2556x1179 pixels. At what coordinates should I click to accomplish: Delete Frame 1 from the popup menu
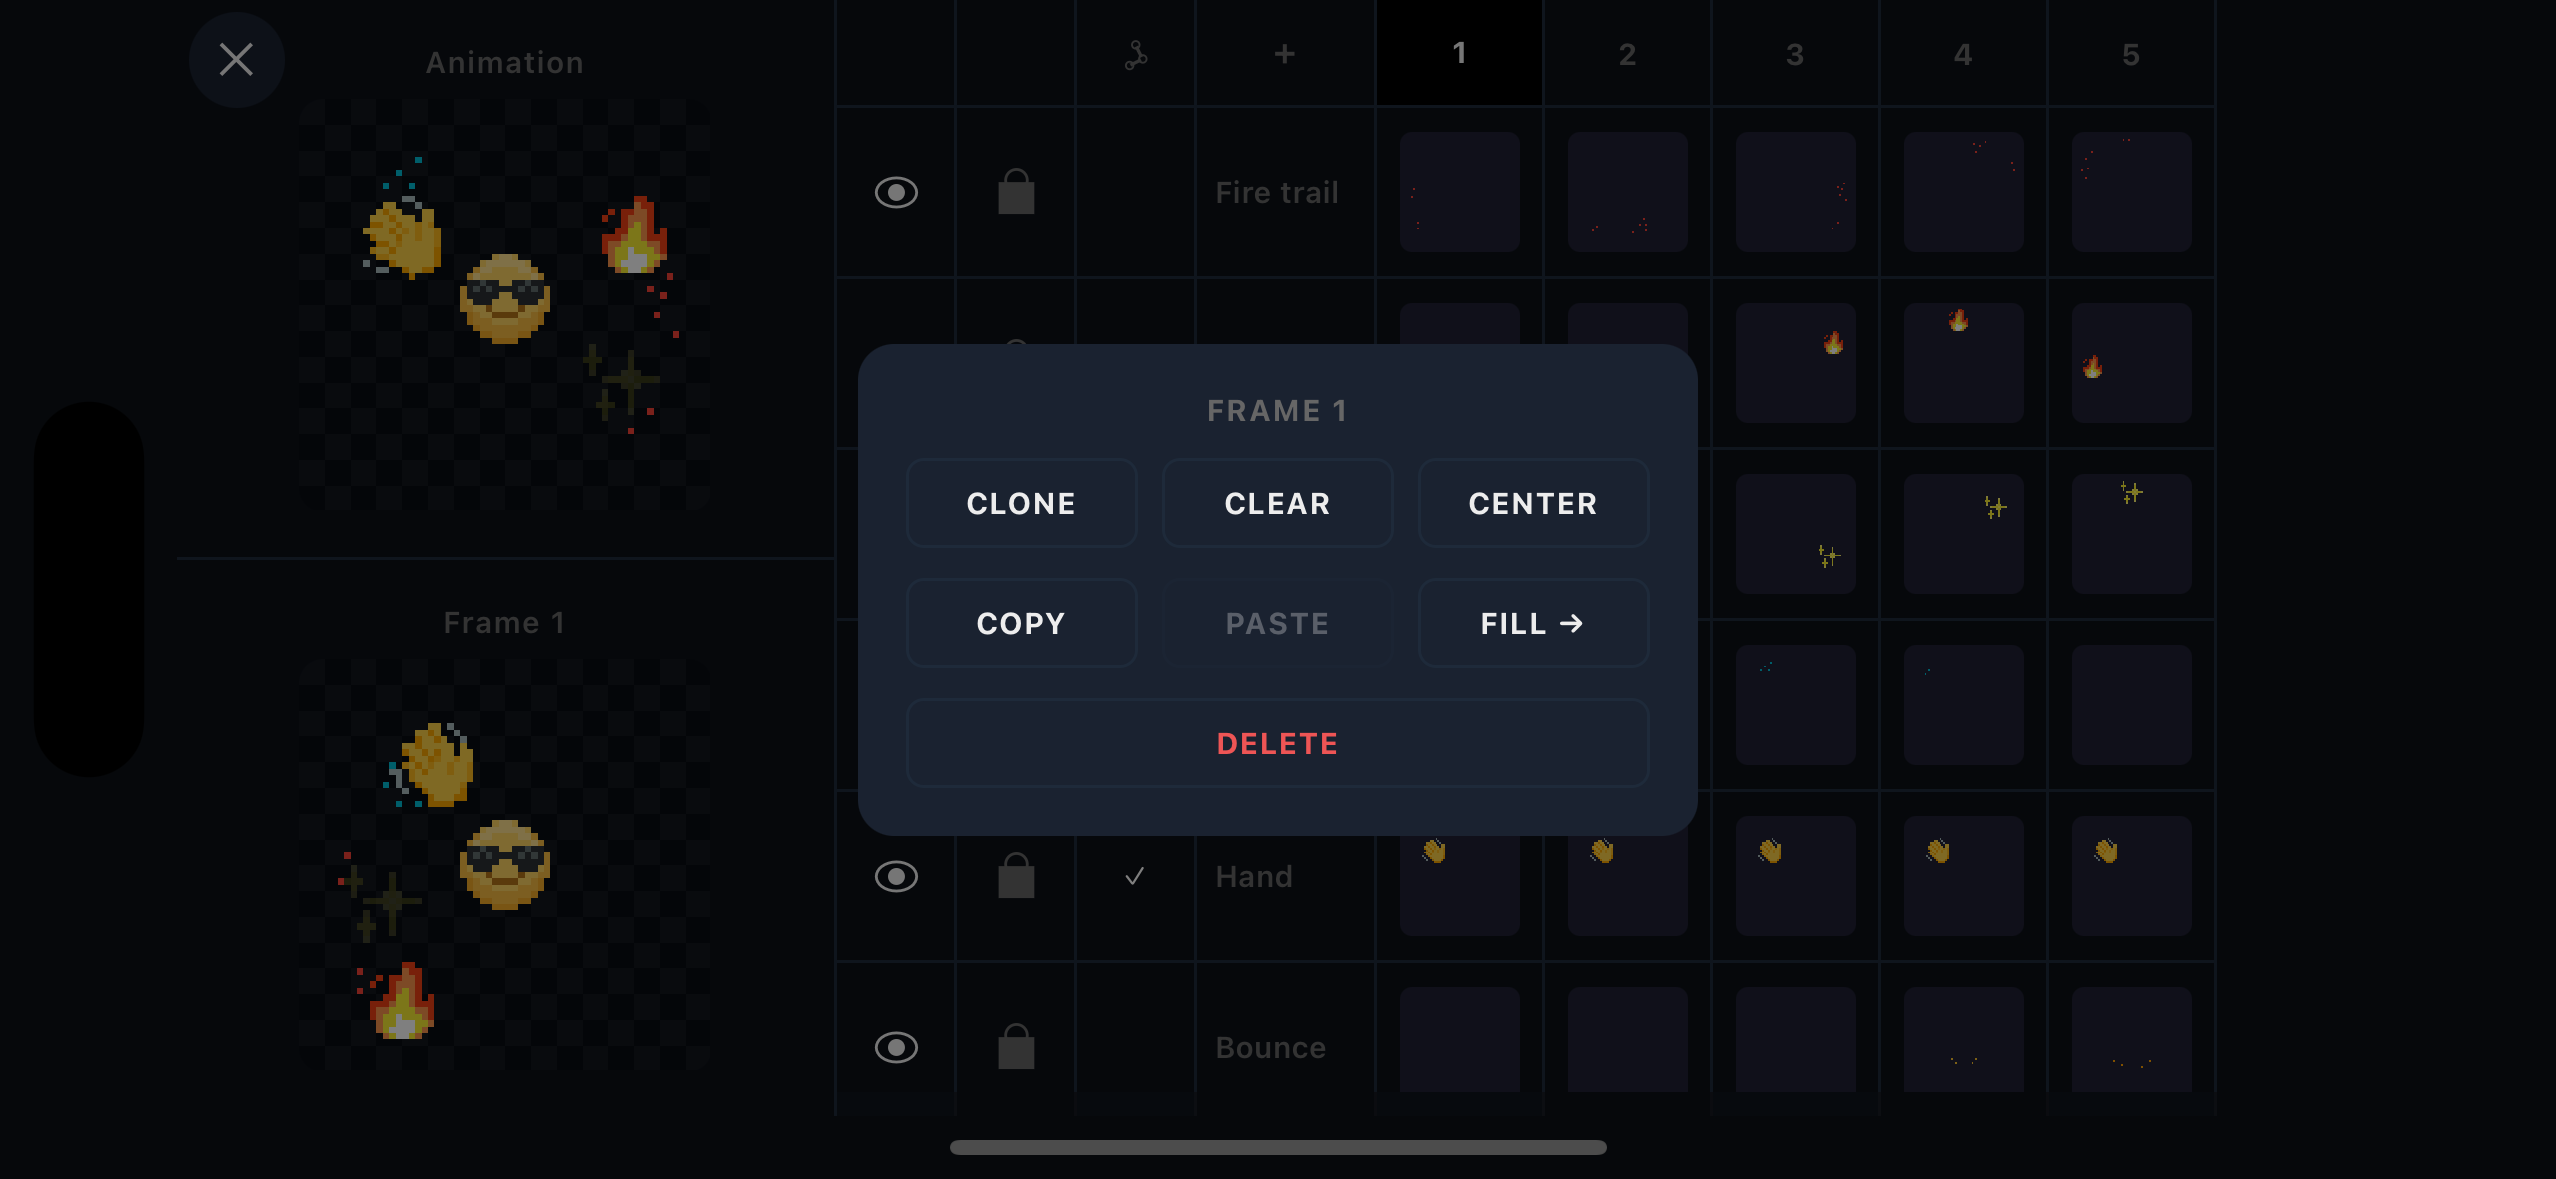click(1277, 743)
